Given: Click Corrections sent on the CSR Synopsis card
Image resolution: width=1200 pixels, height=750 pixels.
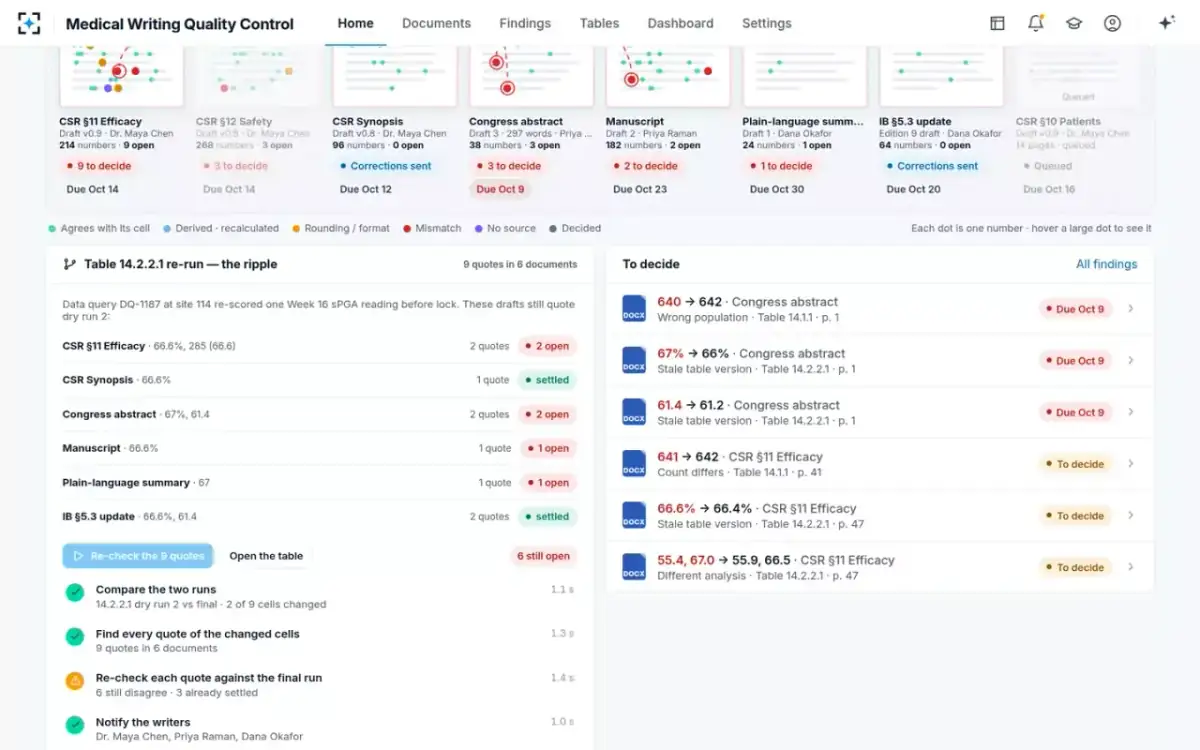Looking at the screenshot, I should click(x=384, y=166).
